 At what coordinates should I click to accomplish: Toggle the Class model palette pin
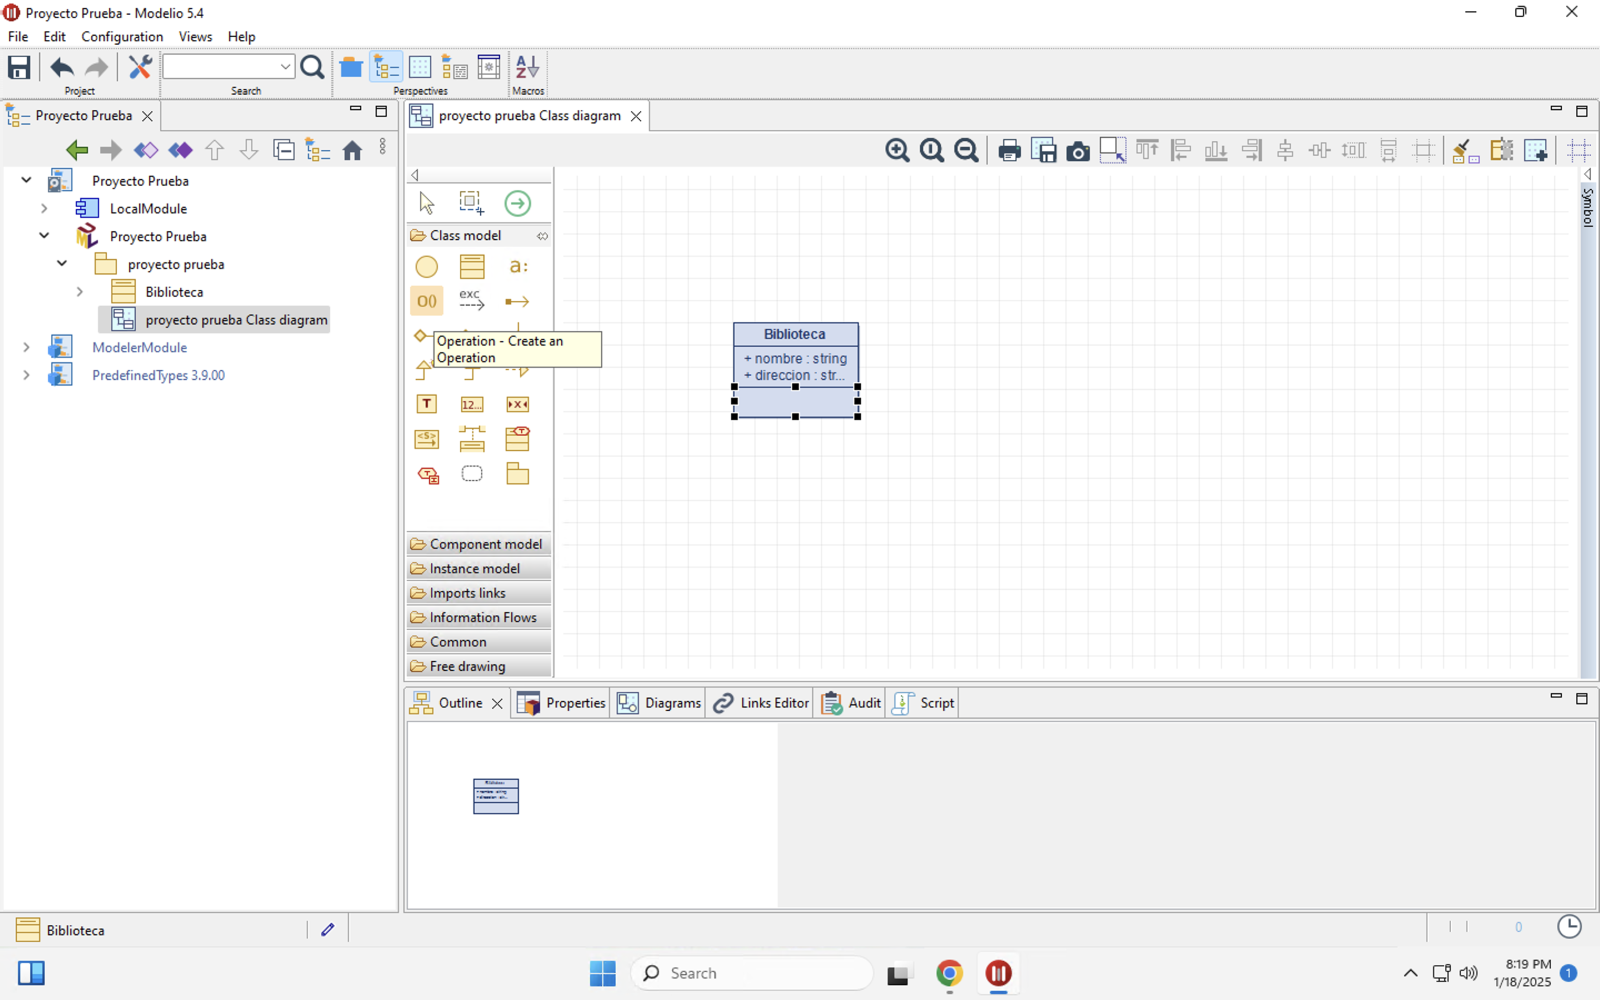(x=542, y=236)
